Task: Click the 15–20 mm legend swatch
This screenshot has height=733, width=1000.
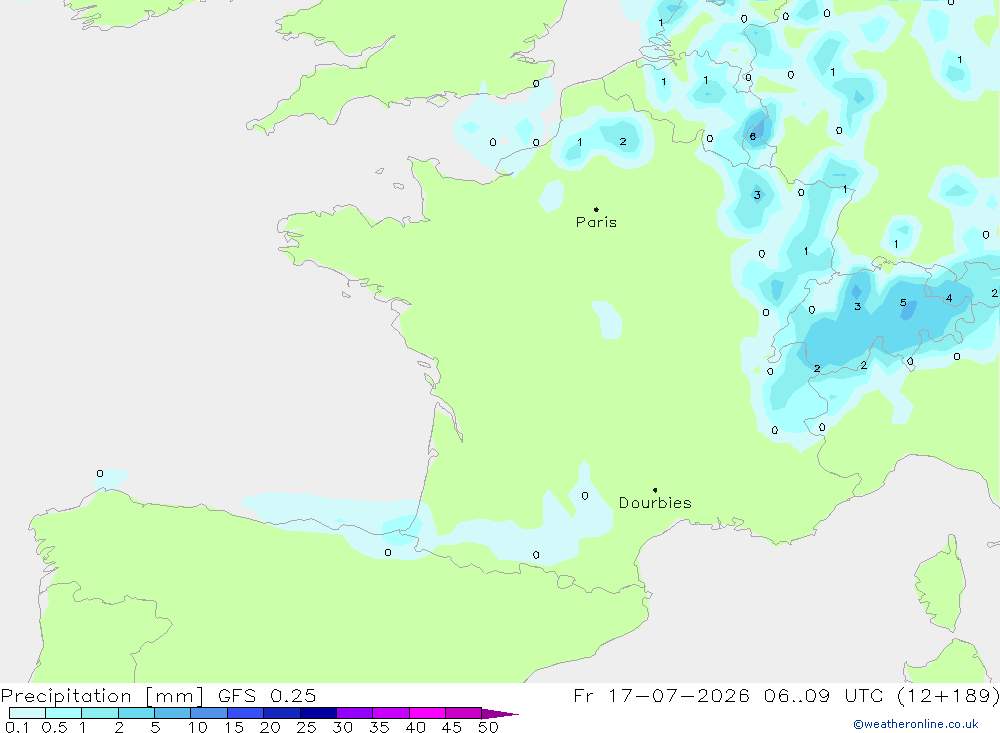Action: click(x=246, y=713)
